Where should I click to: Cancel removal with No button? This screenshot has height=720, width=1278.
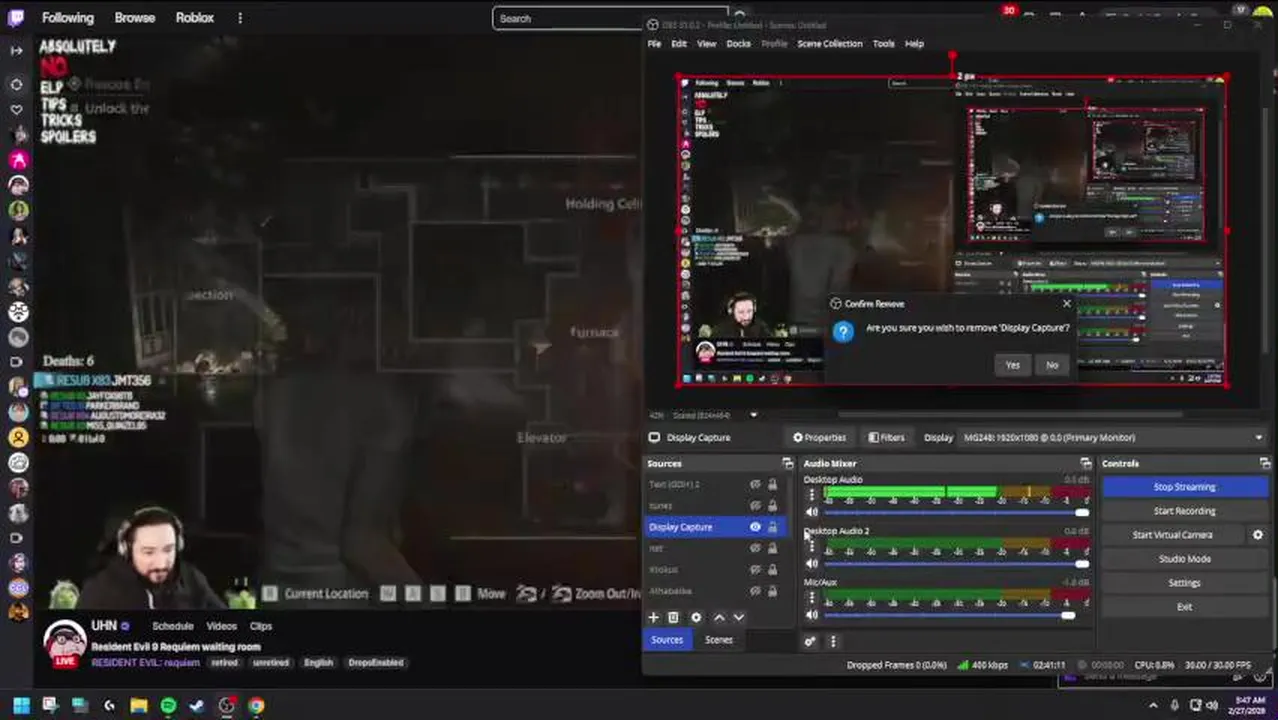pos(1051,365)
